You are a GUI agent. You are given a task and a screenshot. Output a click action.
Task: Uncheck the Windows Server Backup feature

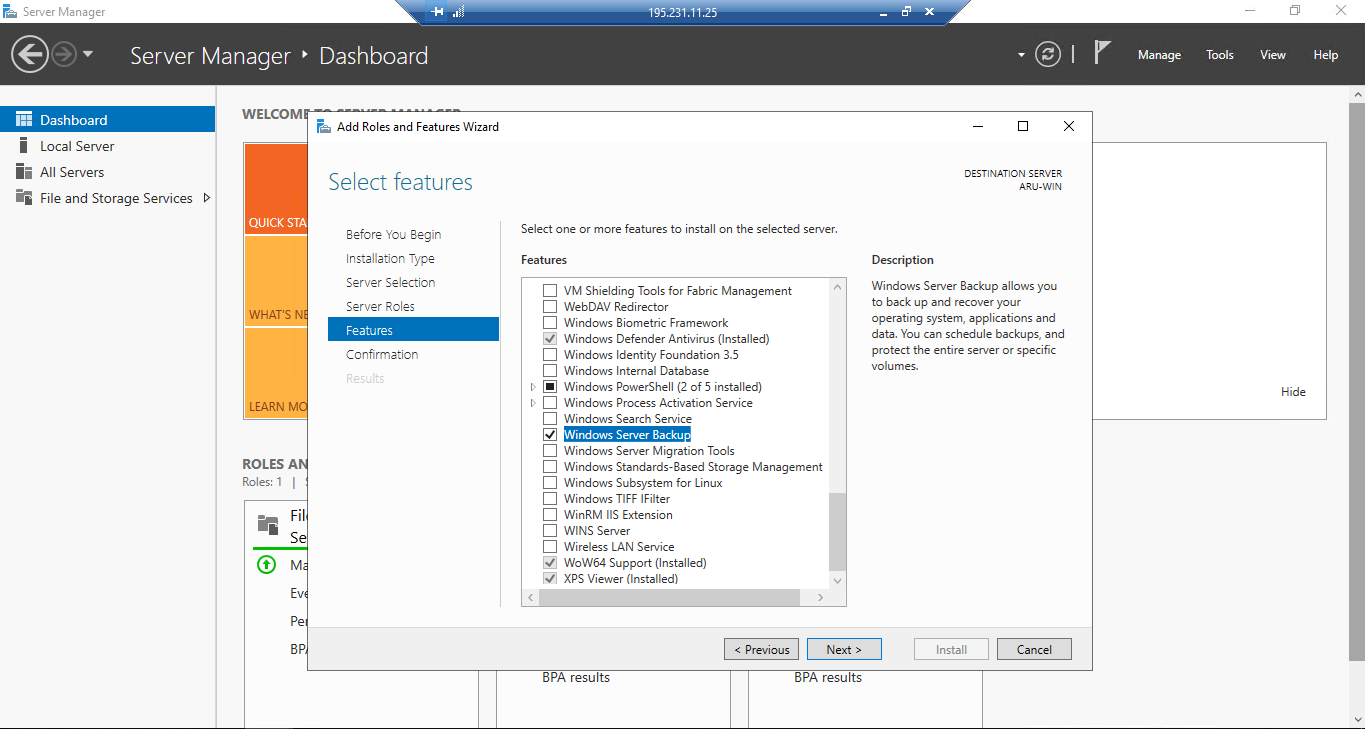(x=550, y=434)
